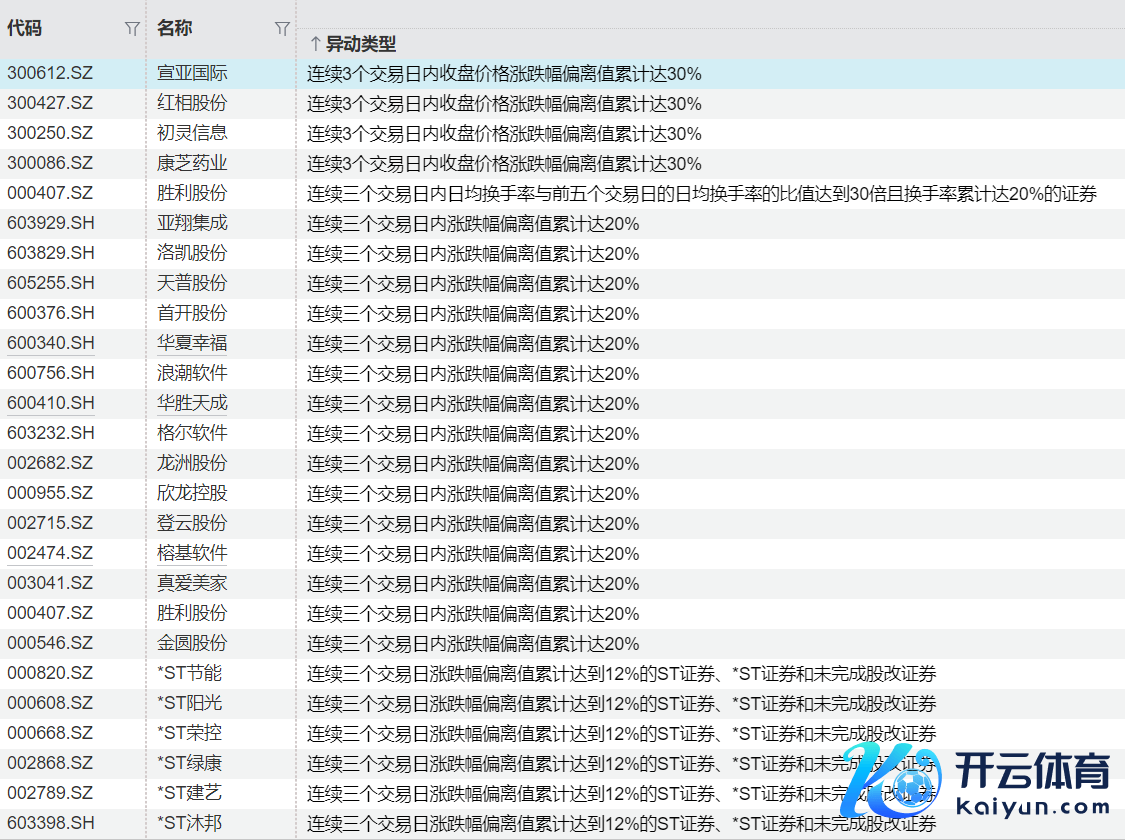
Task: Select the 康芝药业 name cell
Action: point(192,163)
